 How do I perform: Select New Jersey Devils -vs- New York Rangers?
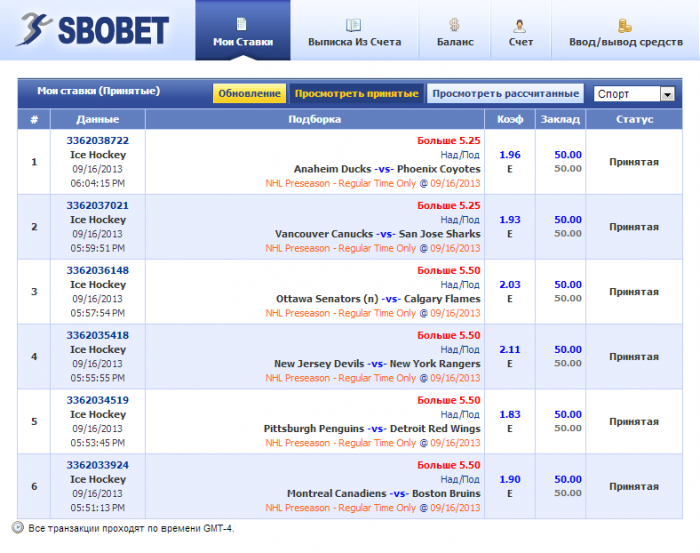click(377, 364)
